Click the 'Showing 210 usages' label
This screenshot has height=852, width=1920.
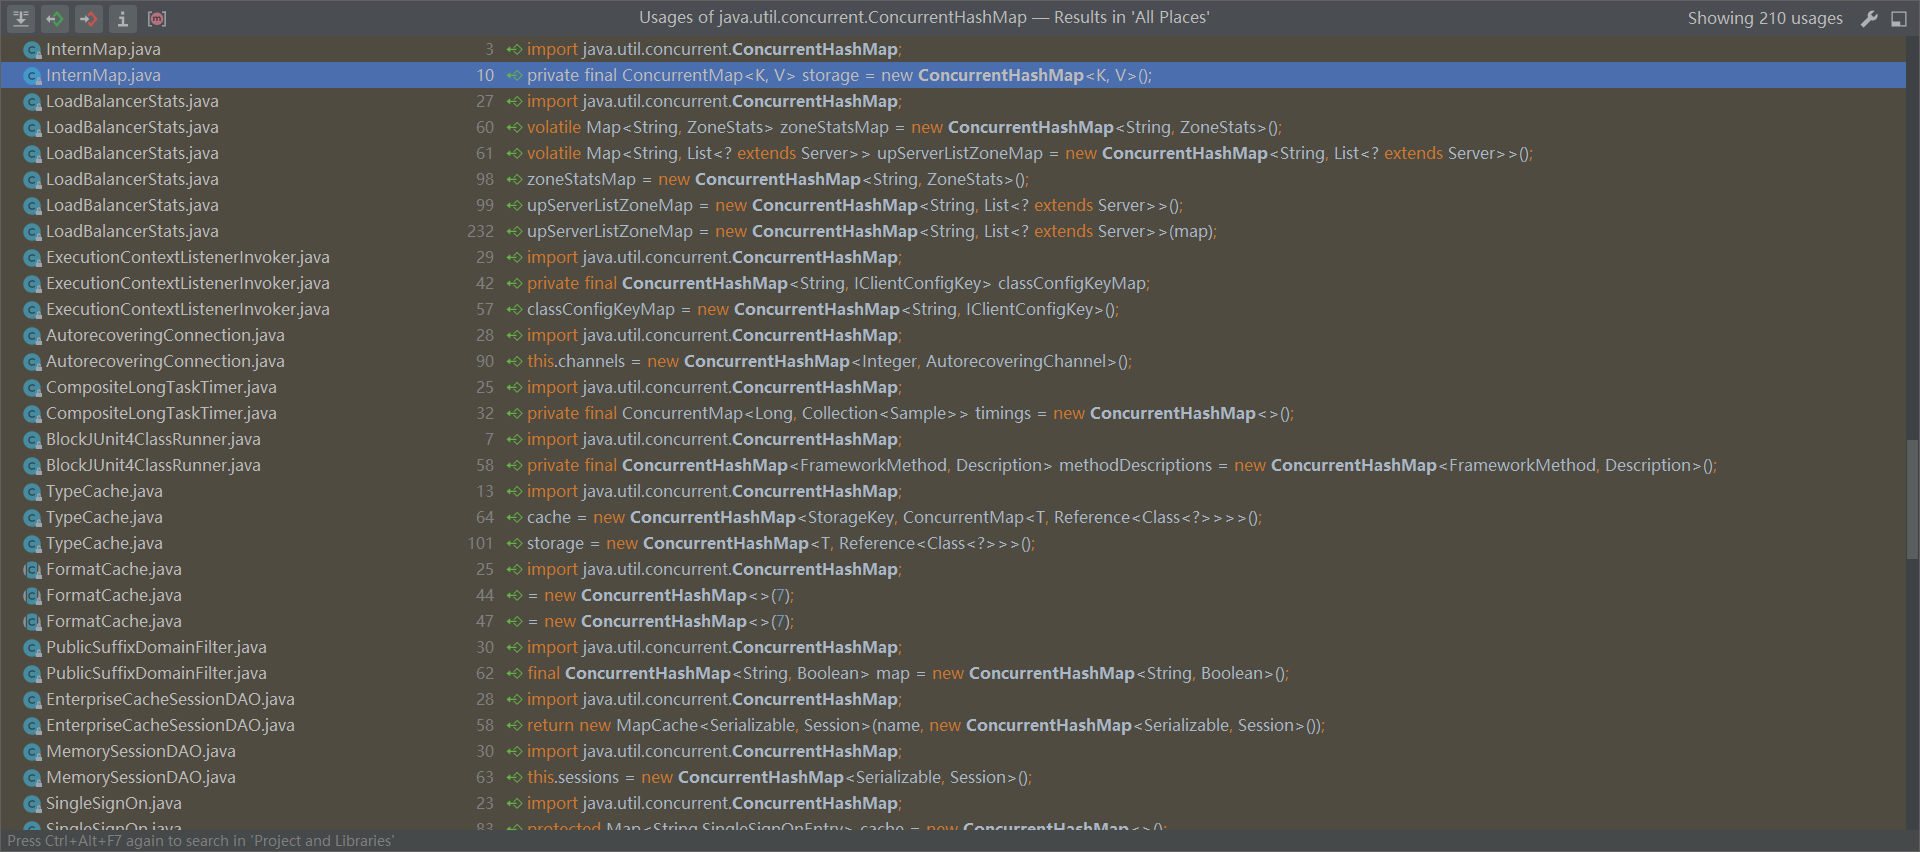tap(1765, 18)
